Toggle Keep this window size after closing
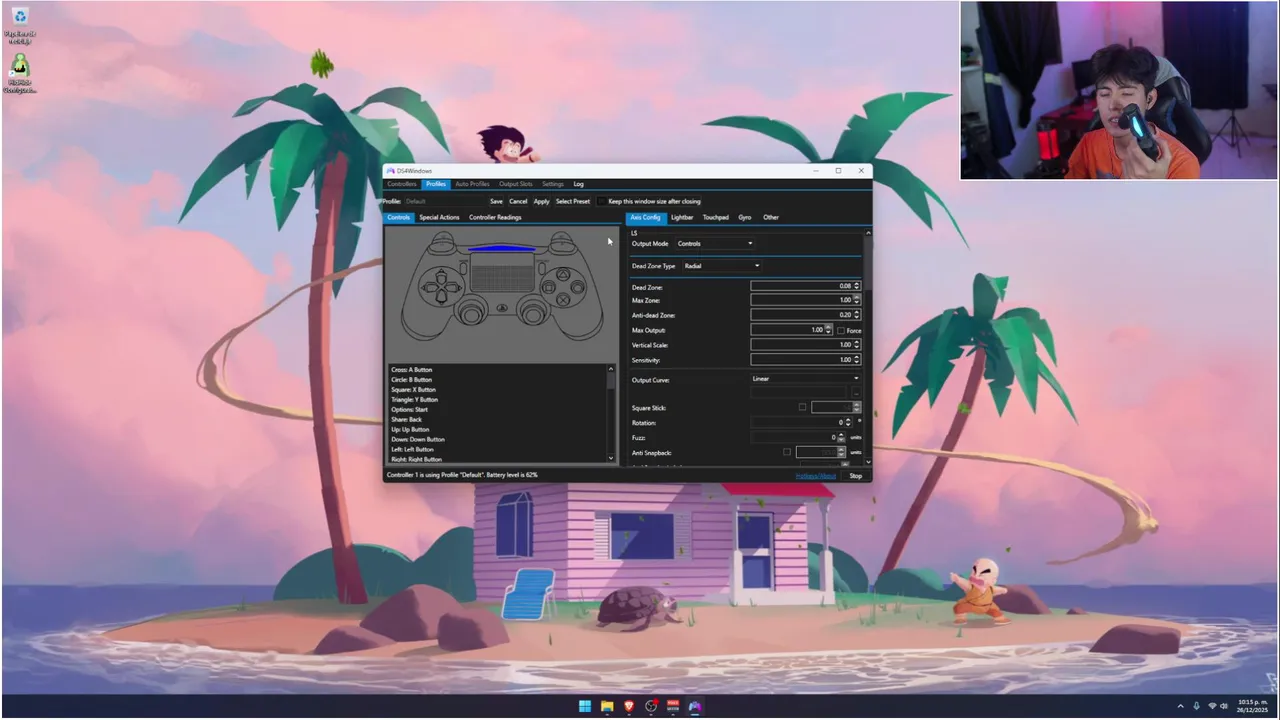This screenshot has height=720, width=1280. tap(601, 201)
